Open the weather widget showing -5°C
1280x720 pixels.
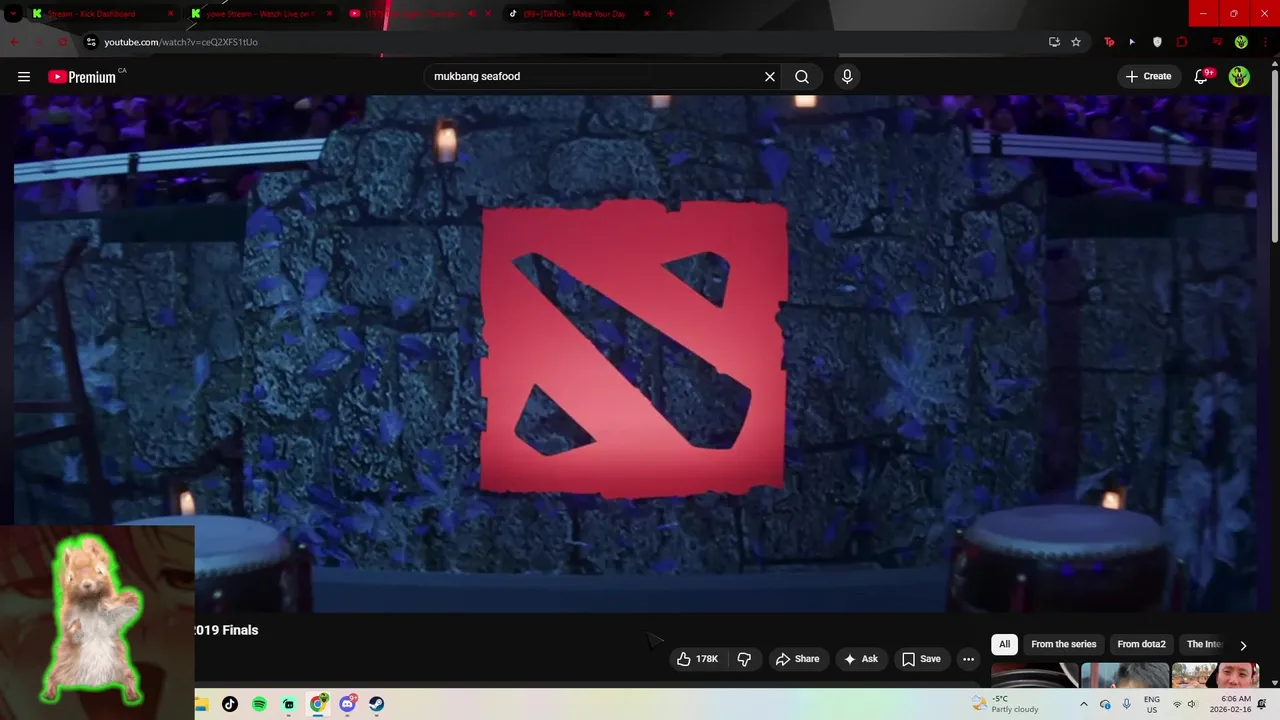(1005, 704)
